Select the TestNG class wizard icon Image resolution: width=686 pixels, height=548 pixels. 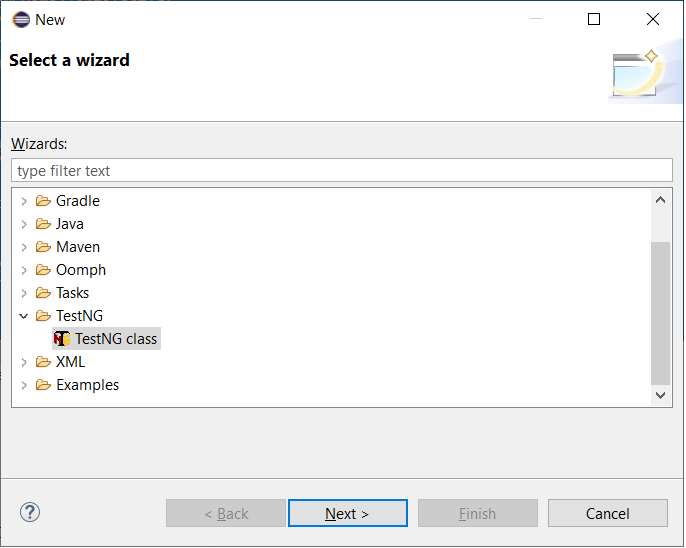coord(62,339)
